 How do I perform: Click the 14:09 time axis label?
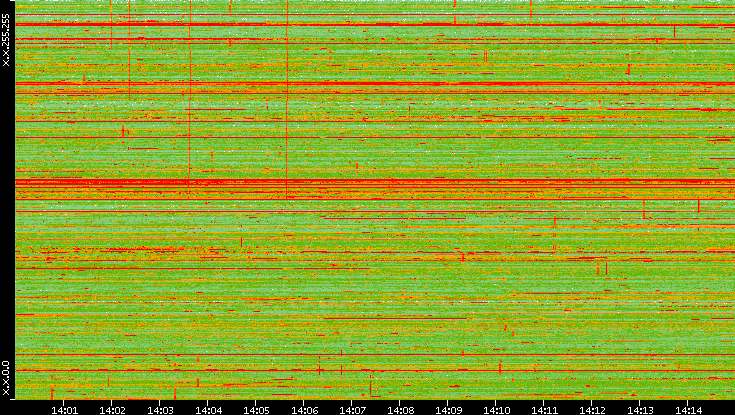pos(448,410)
